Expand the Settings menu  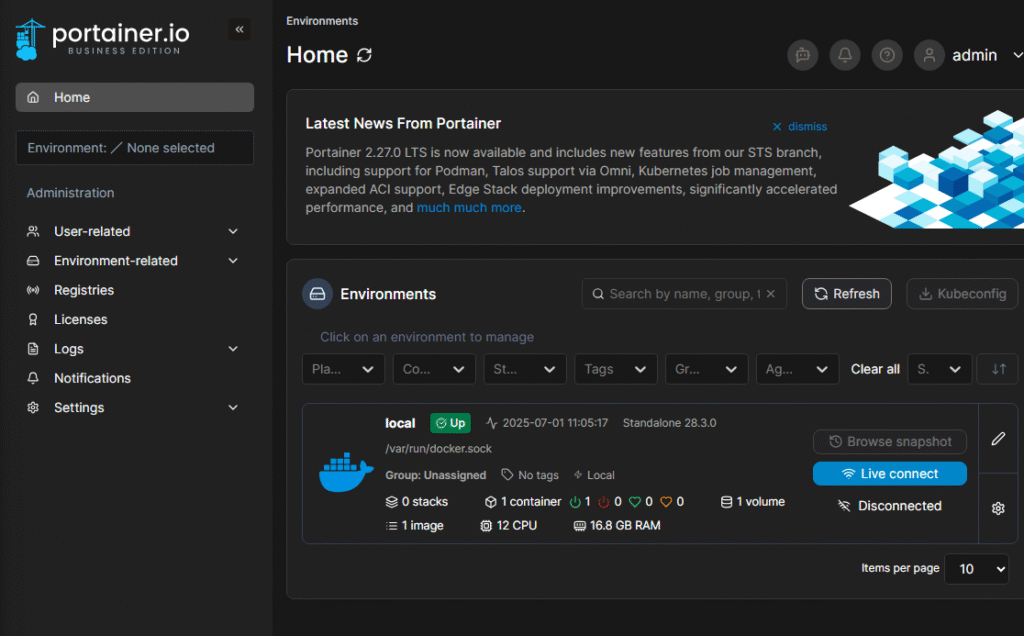pos(133,407)
